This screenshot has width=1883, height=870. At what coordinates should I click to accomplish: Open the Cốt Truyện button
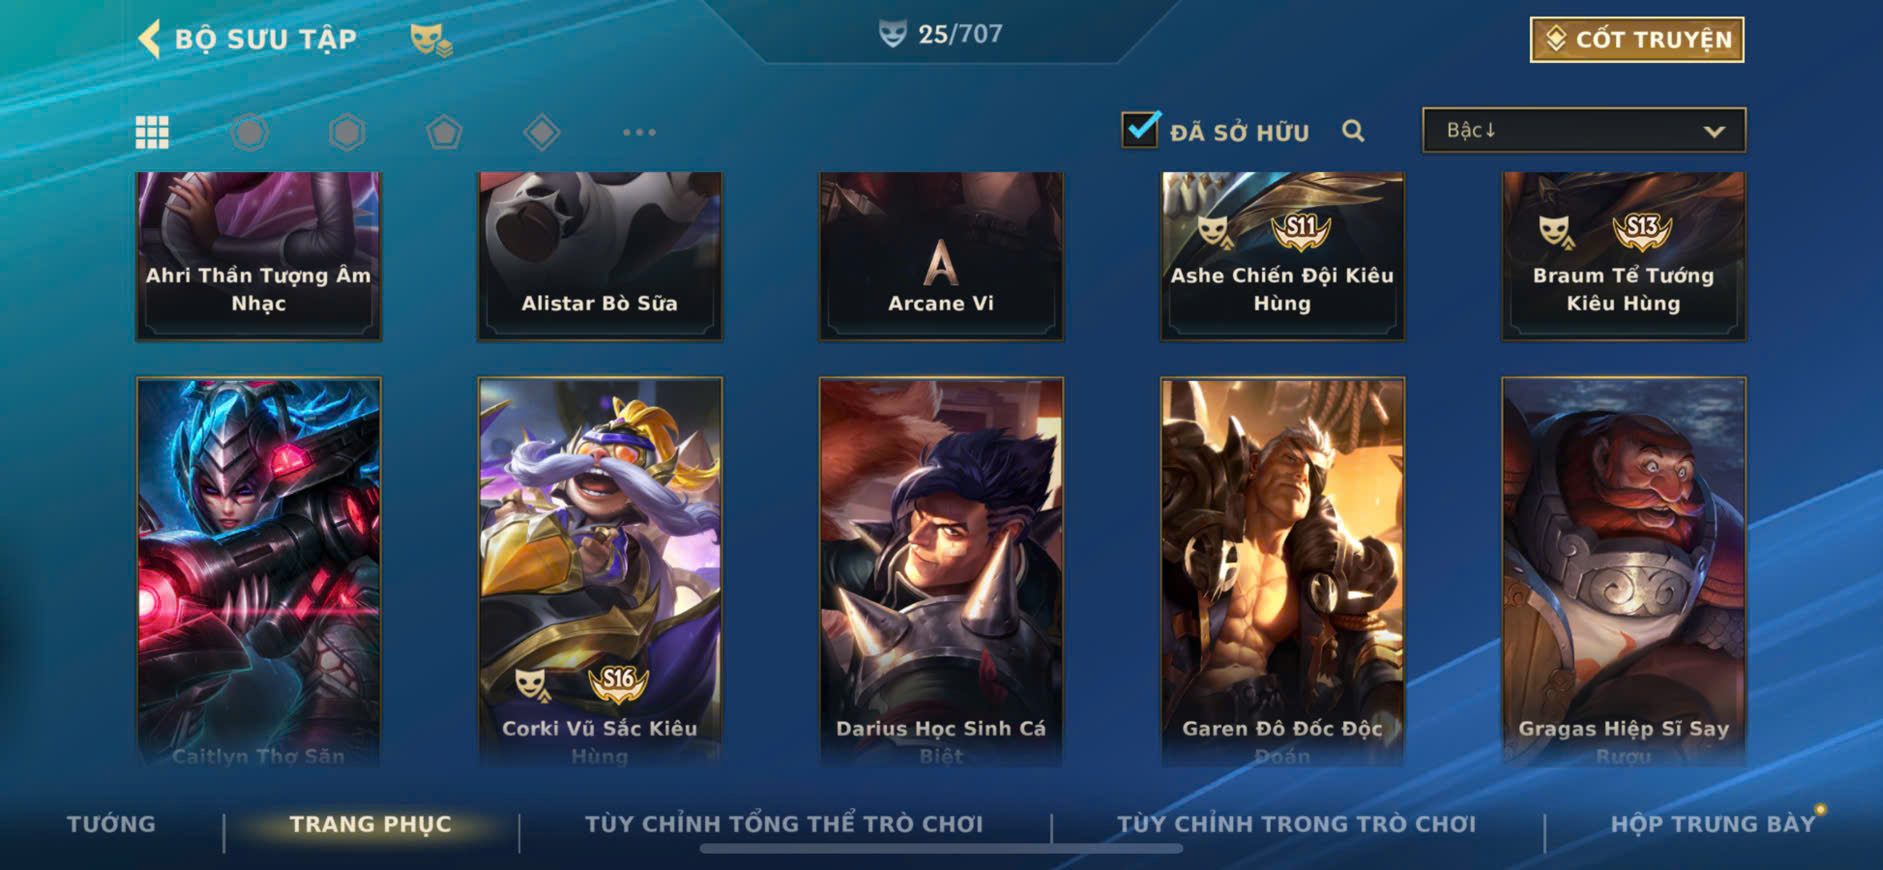tap(1637, 39)
